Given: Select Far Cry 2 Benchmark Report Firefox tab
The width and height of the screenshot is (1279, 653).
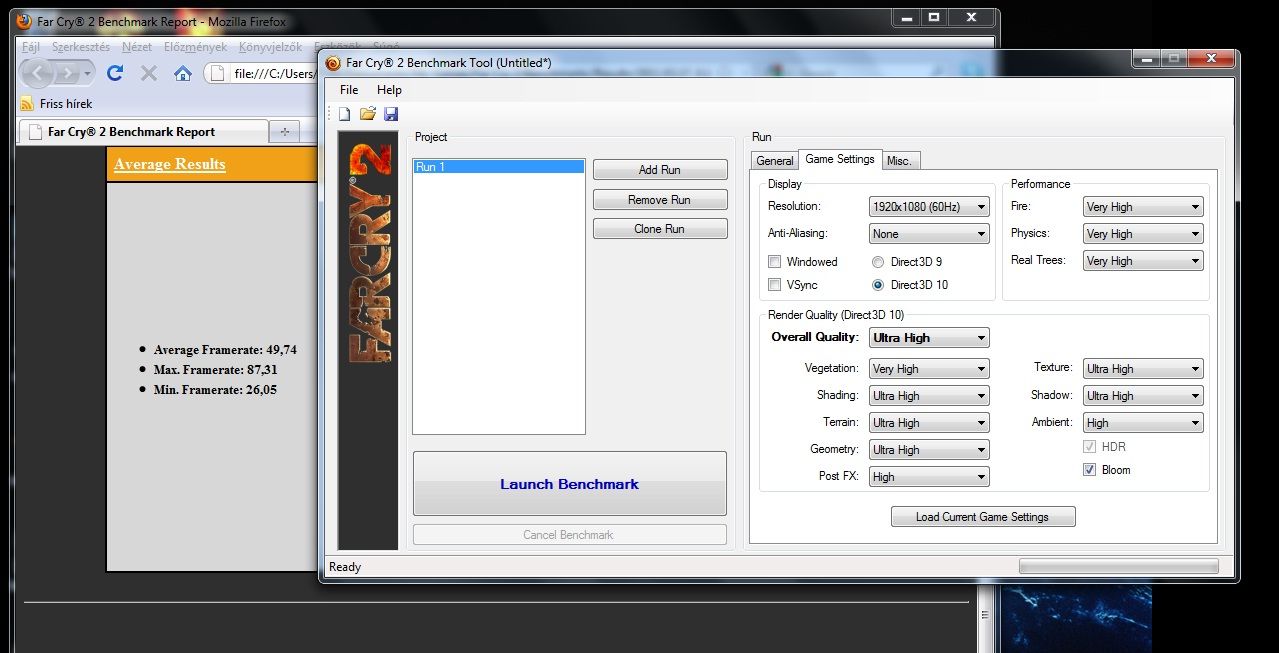Looking at the screenshot, I should (x=143, y=131).
